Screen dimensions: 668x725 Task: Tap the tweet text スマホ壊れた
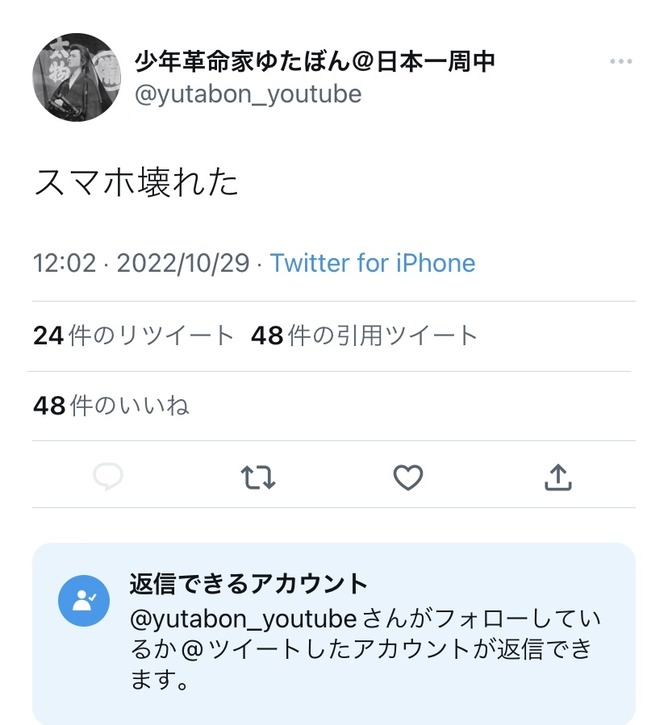136,182
